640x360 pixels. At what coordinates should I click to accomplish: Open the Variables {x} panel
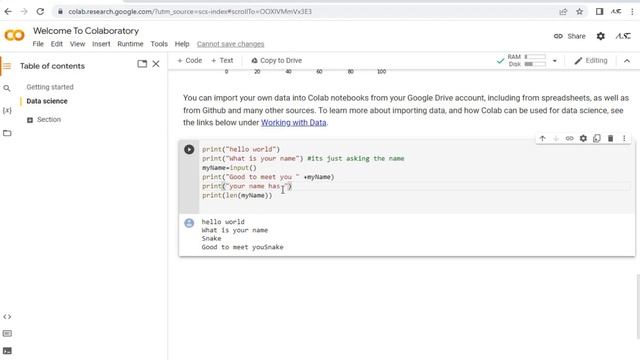(7, 111)
